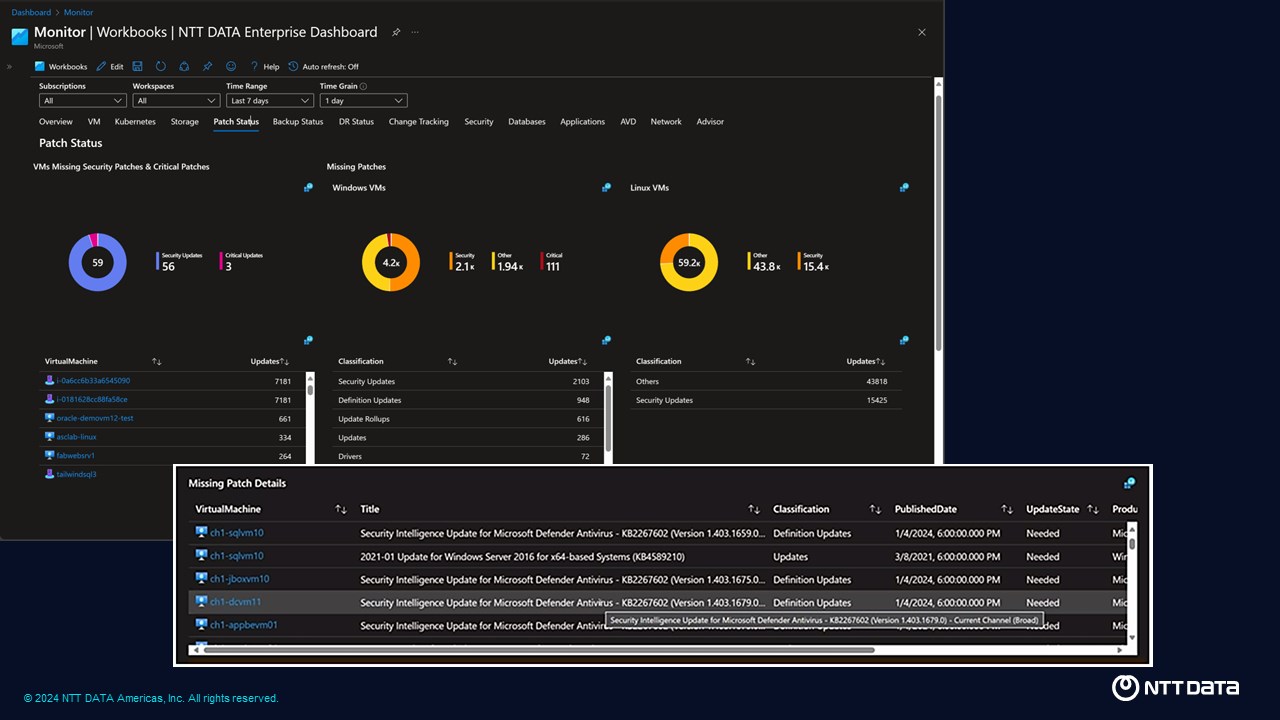Click the Share workbook icon in toolbar
This screenshot has height=720, width=1280.
184,66
